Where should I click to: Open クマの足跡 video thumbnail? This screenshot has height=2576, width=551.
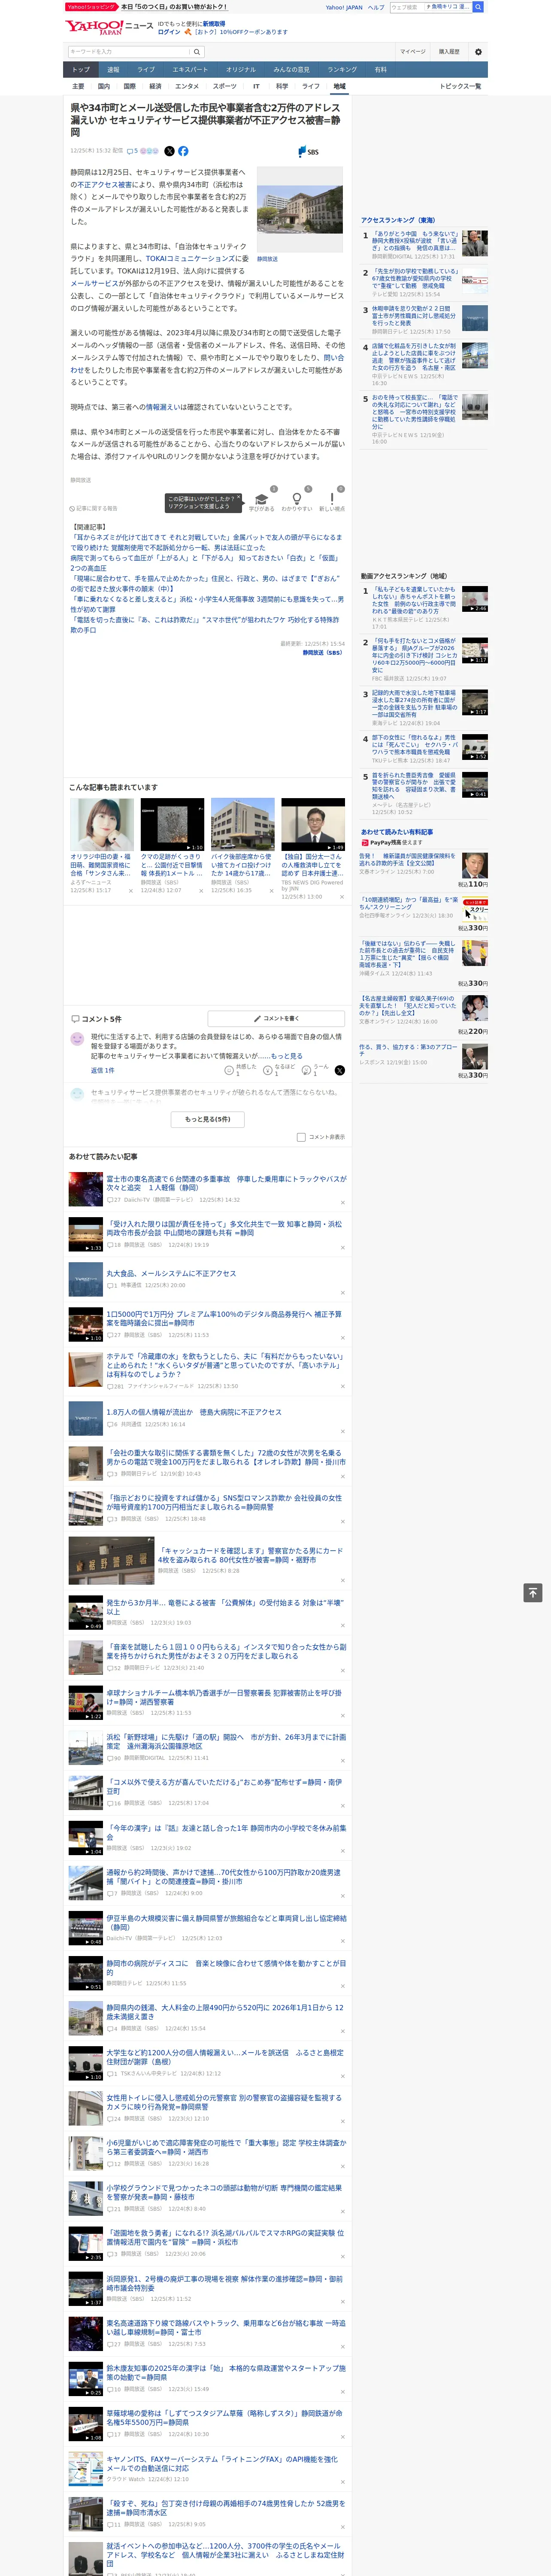click(172, 824)
